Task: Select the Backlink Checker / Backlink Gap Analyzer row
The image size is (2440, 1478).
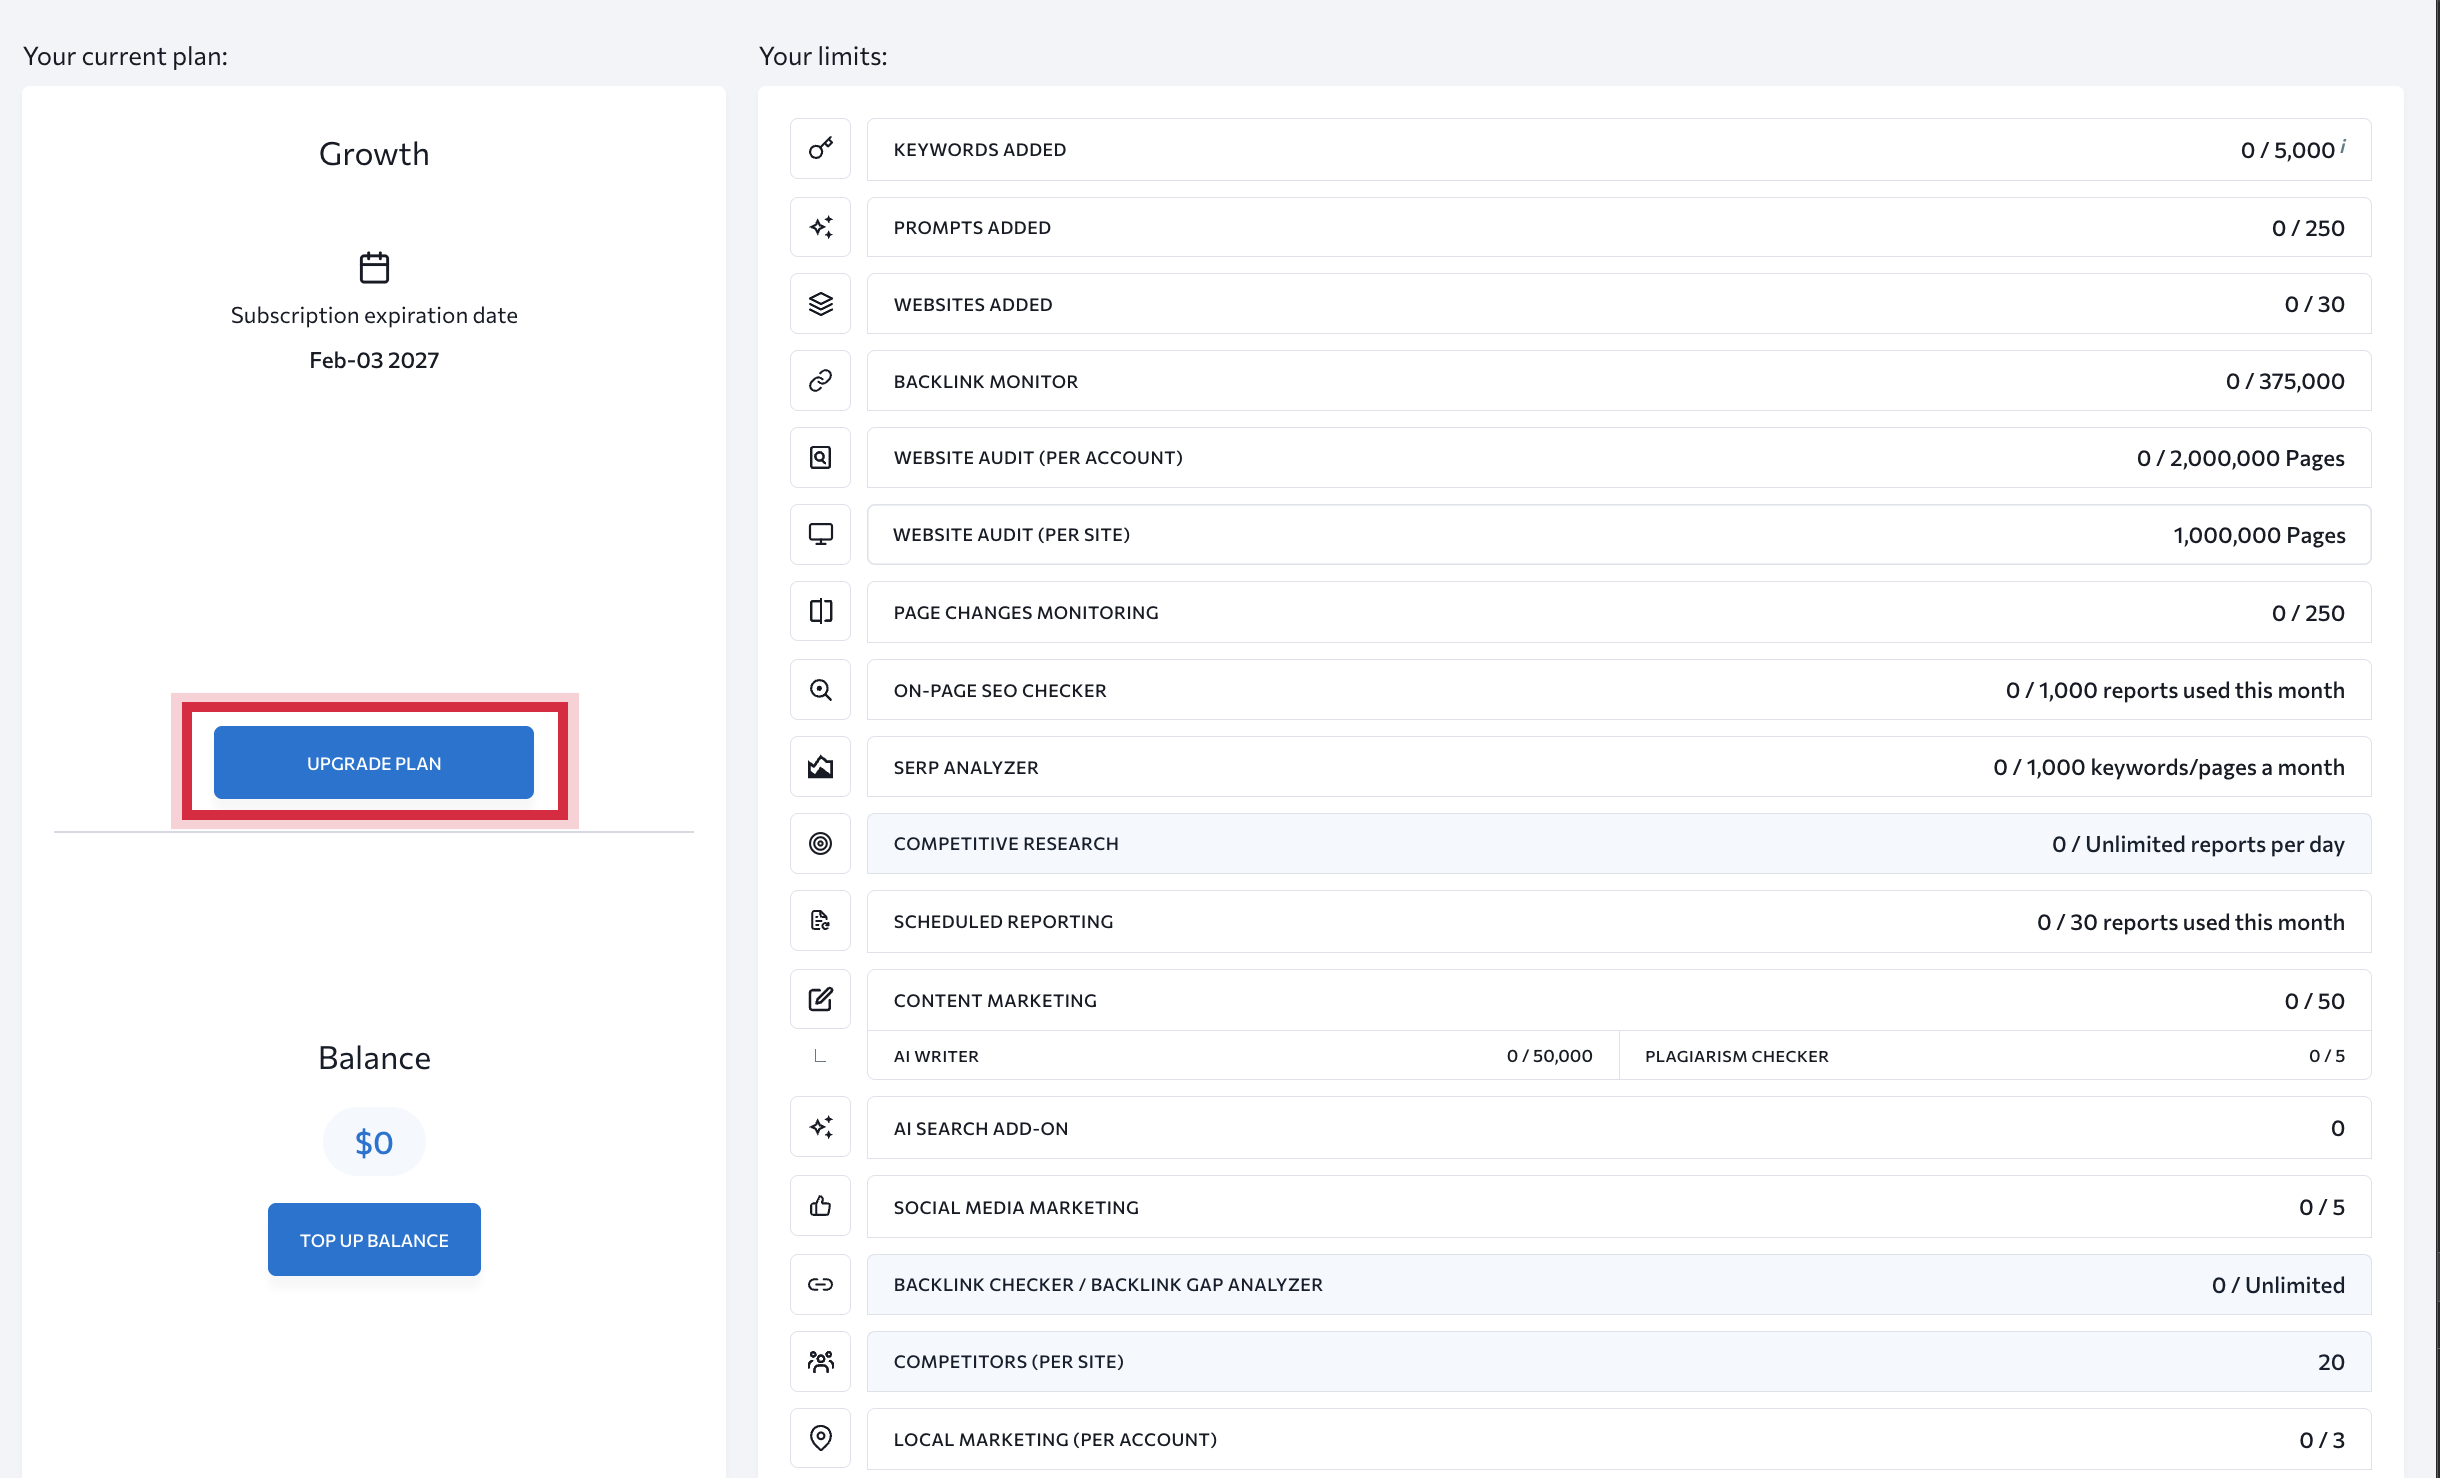Action: pos(1618,1284)
